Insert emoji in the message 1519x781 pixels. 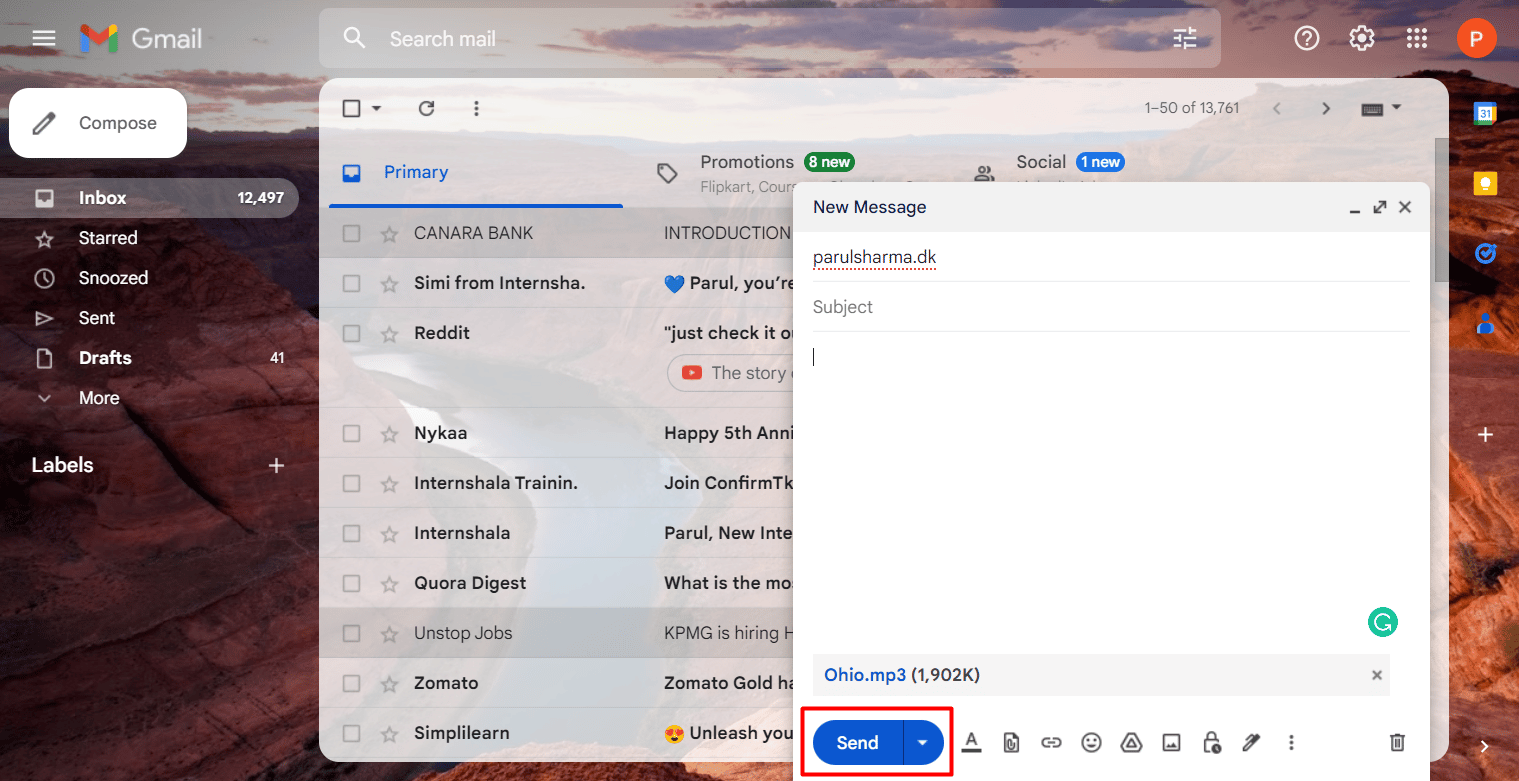1092,742
